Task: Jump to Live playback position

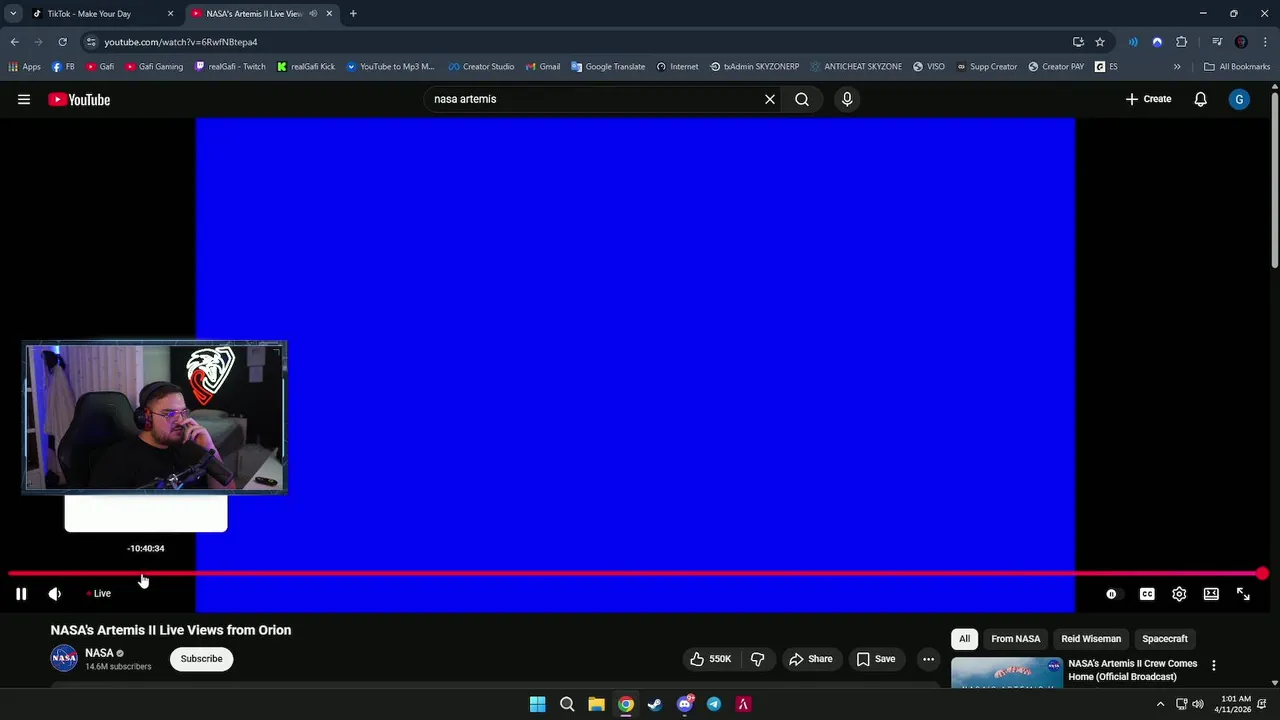Action: click(99, 594)
